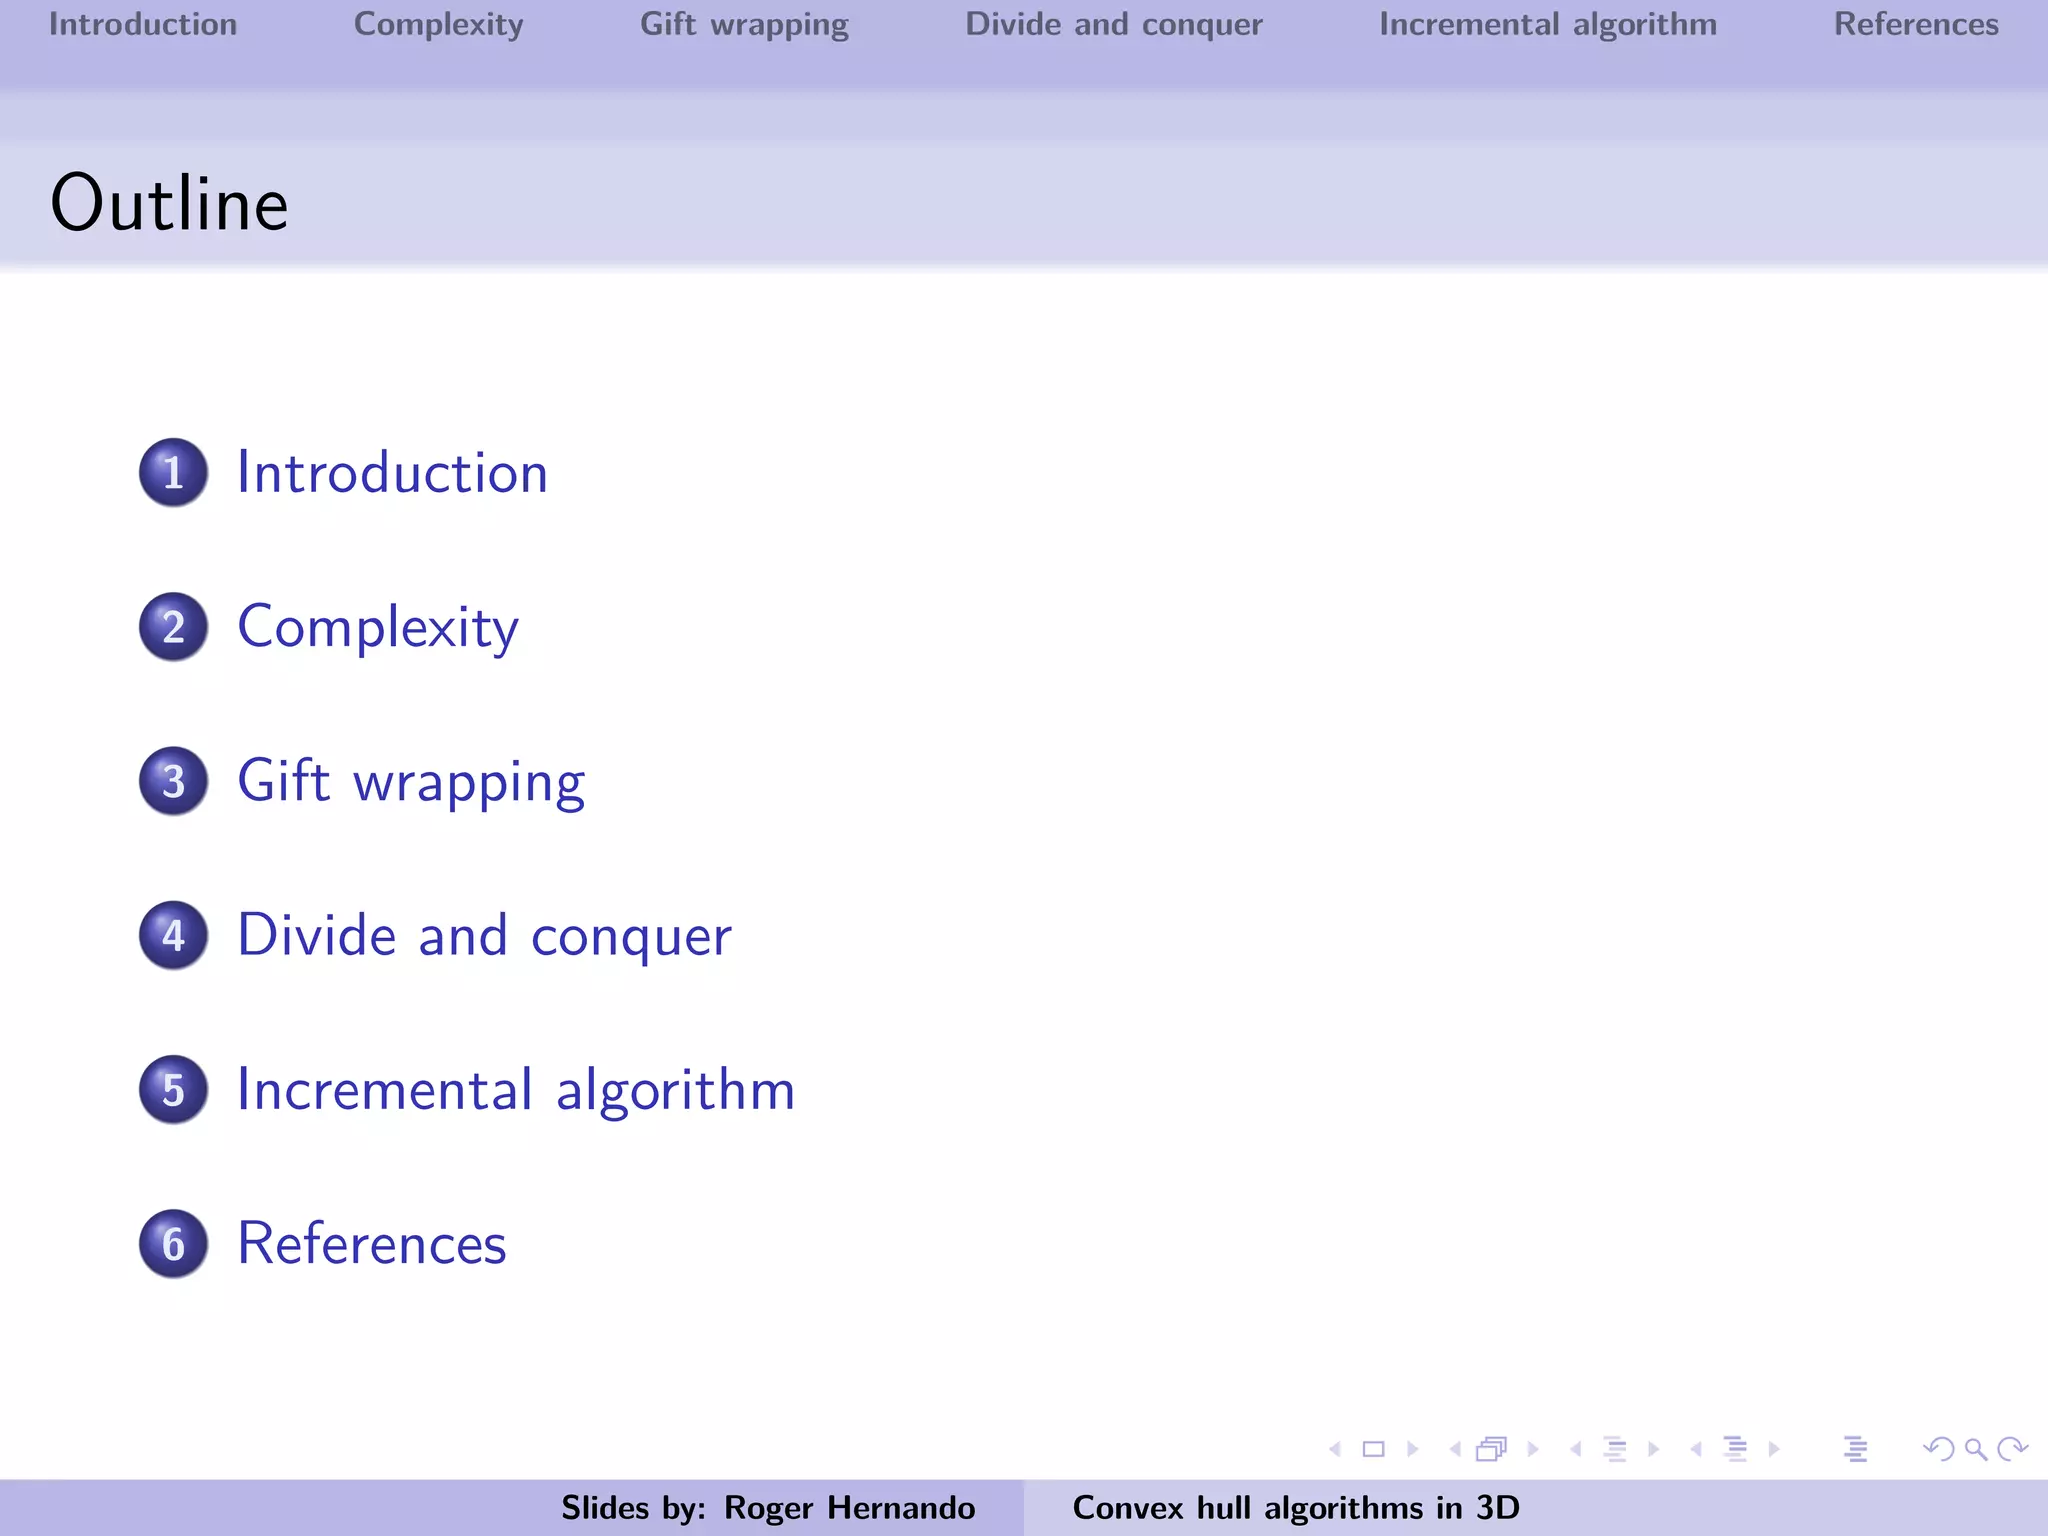
Task: Go to previous subsection arrow
Action: click(x=1576, y=1449)
